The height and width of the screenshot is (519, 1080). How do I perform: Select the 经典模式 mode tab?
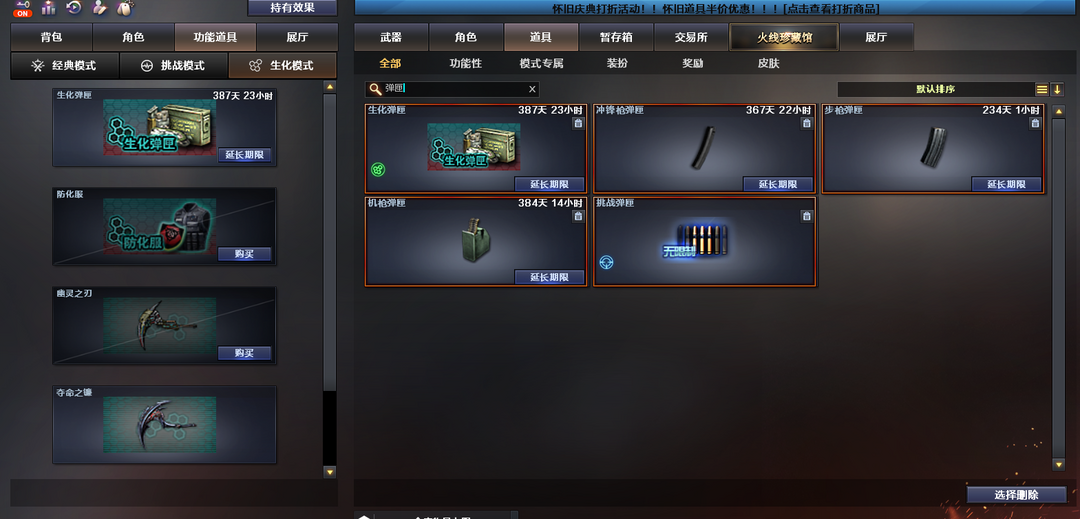coord(65,65)
